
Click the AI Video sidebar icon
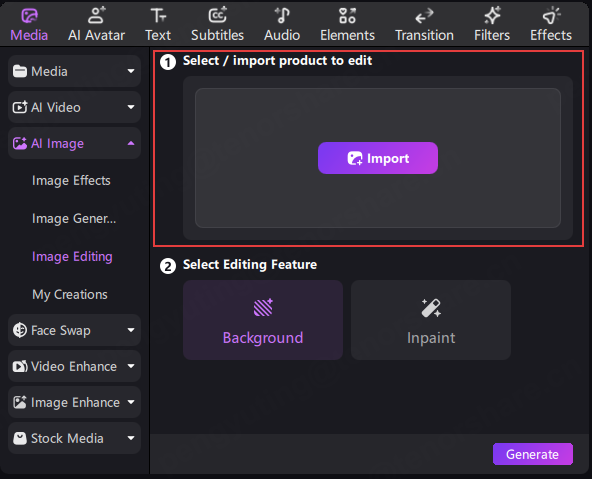click(20, 107)
